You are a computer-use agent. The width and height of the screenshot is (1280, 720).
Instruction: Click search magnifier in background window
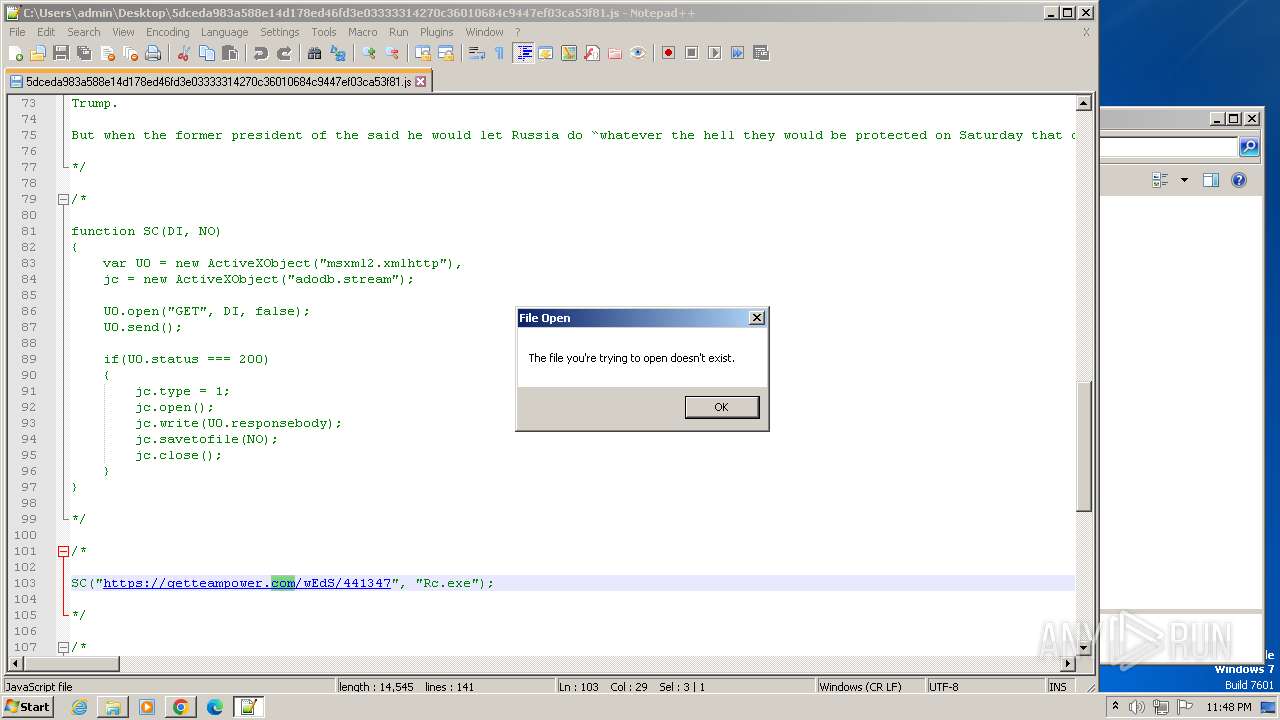pos(1249,148)
